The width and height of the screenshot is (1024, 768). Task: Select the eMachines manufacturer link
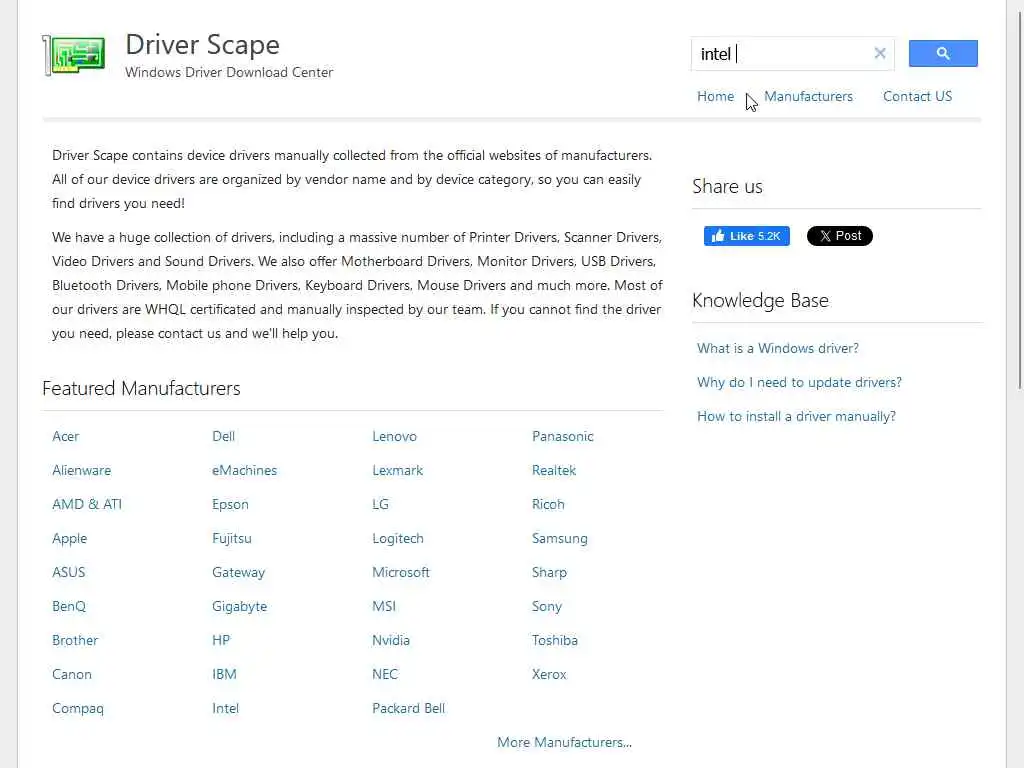[x=244, y=470]
